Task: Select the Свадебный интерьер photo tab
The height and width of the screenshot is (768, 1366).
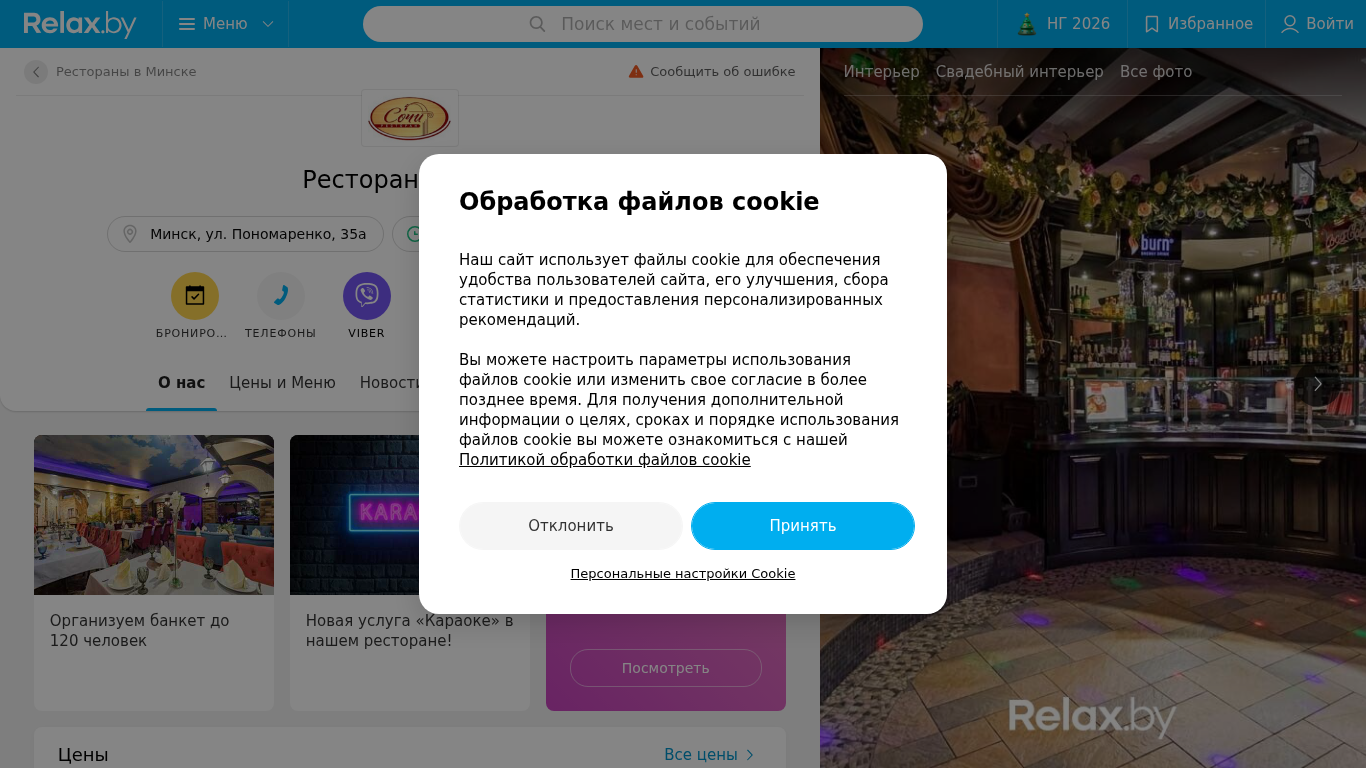Action: tap(1019, 72)
